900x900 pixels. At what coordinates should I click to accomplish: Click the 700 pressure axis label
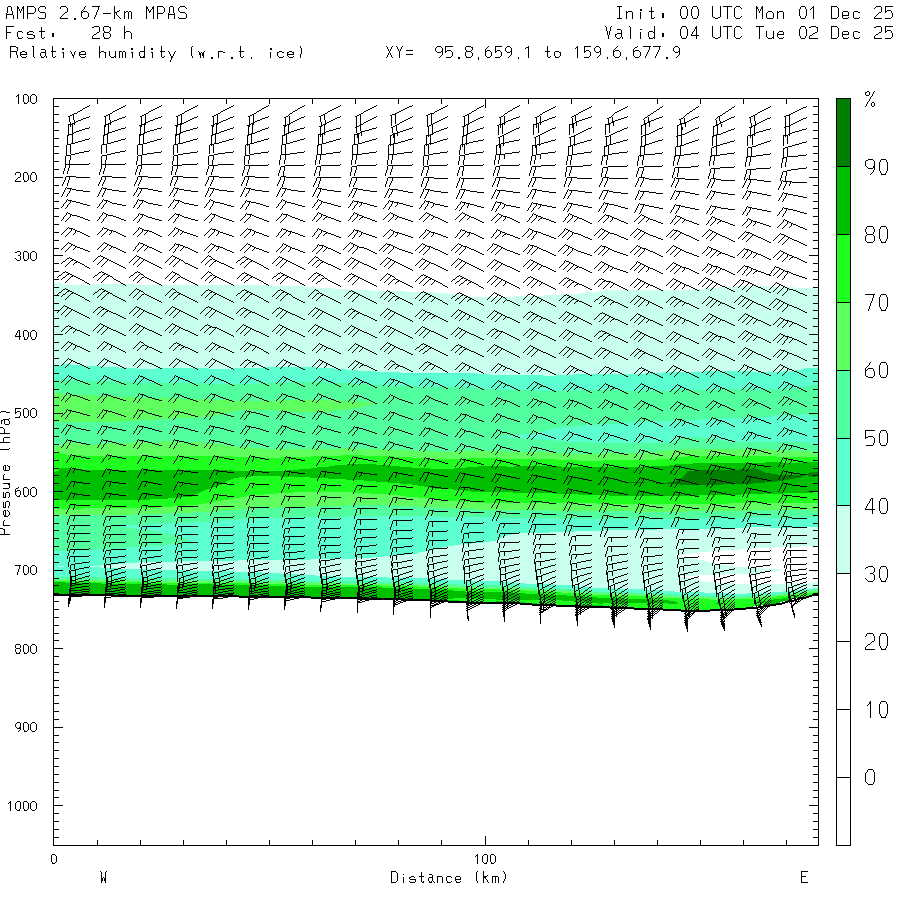26,571
